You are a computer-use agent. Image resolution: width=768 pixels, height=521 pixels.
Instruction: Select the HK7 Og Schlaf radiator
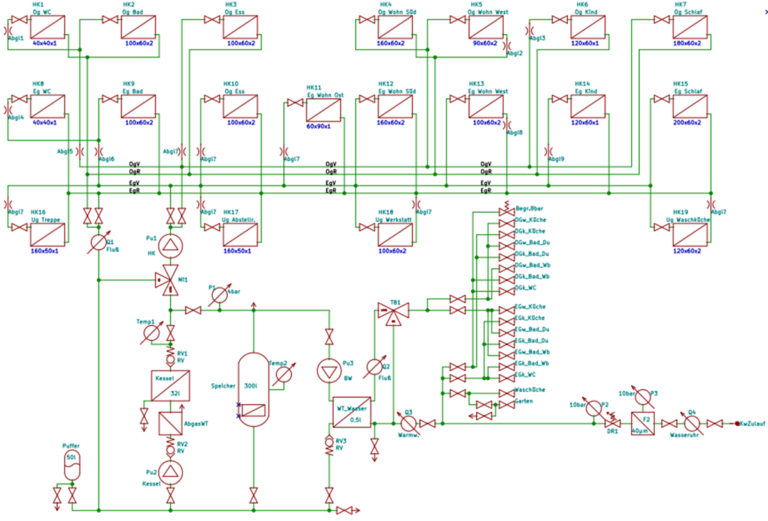[x=690, y=27]
